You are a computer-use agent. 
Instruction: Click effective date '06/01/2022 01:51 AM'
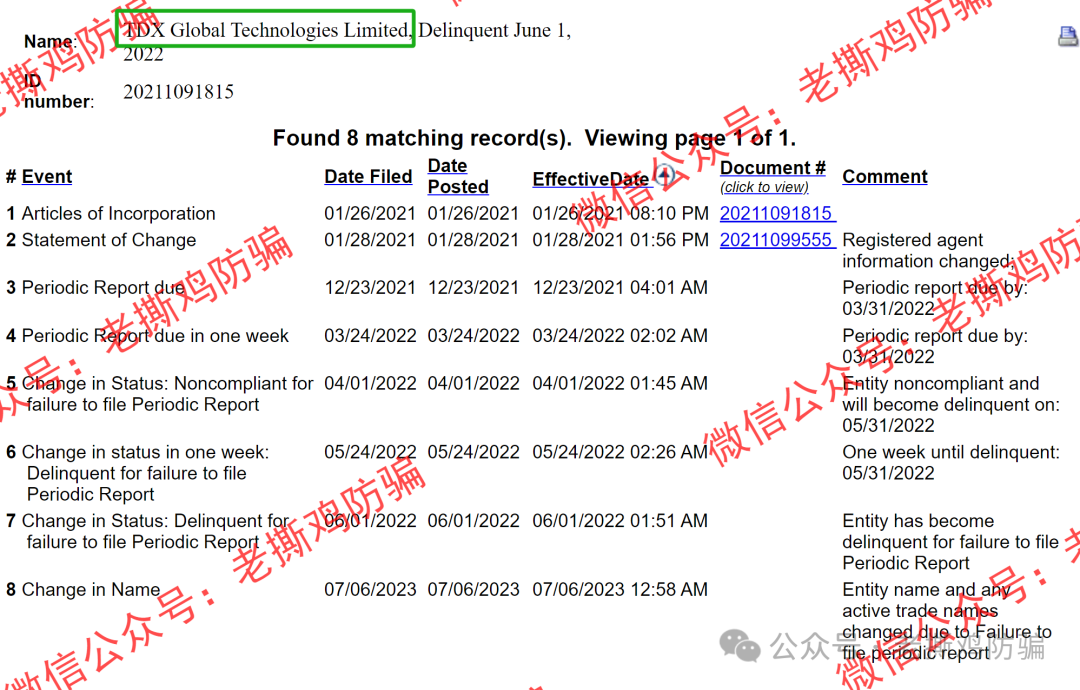pos(621,521)
